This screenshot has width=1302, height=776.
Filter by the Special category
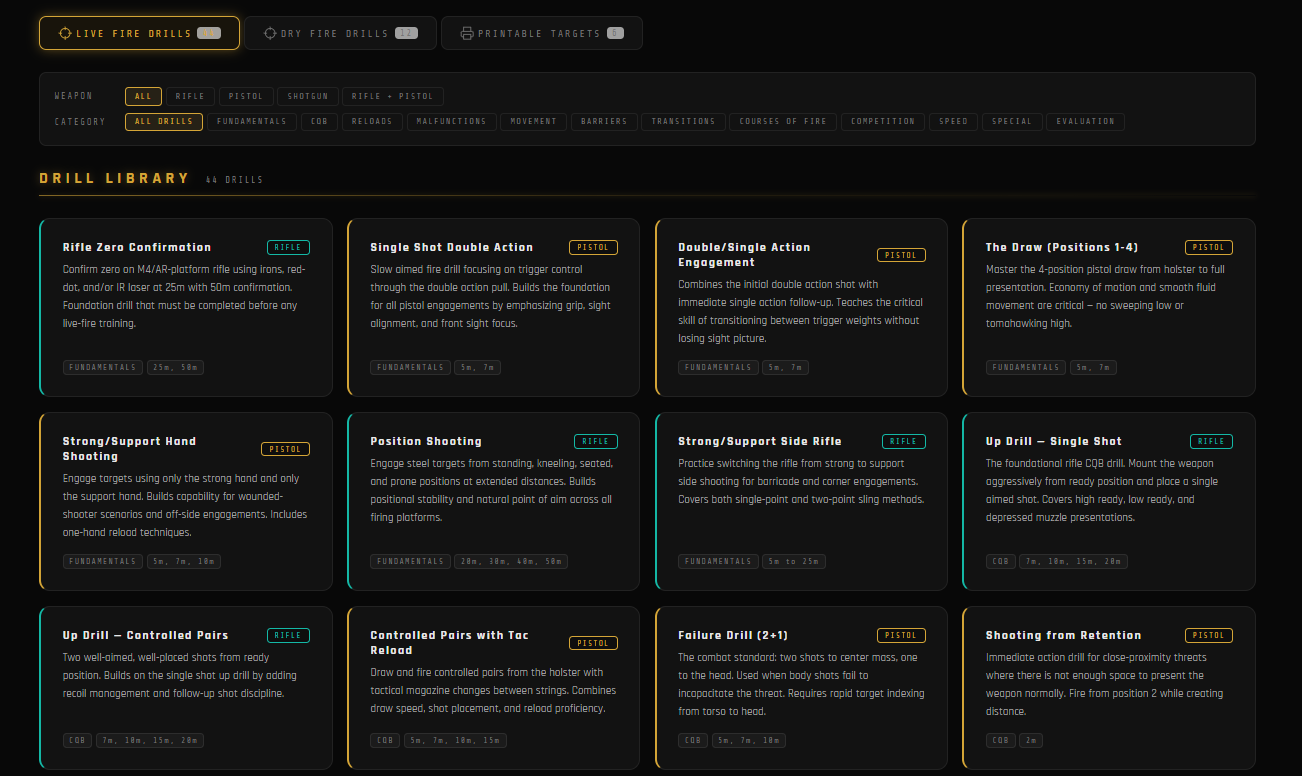(1012, 122)
